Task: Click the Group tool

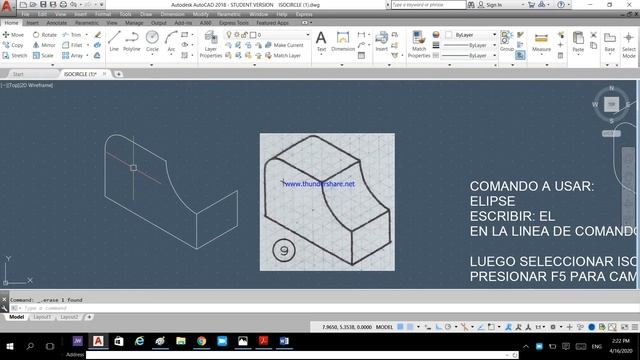Action: click(x=507, y=41)
